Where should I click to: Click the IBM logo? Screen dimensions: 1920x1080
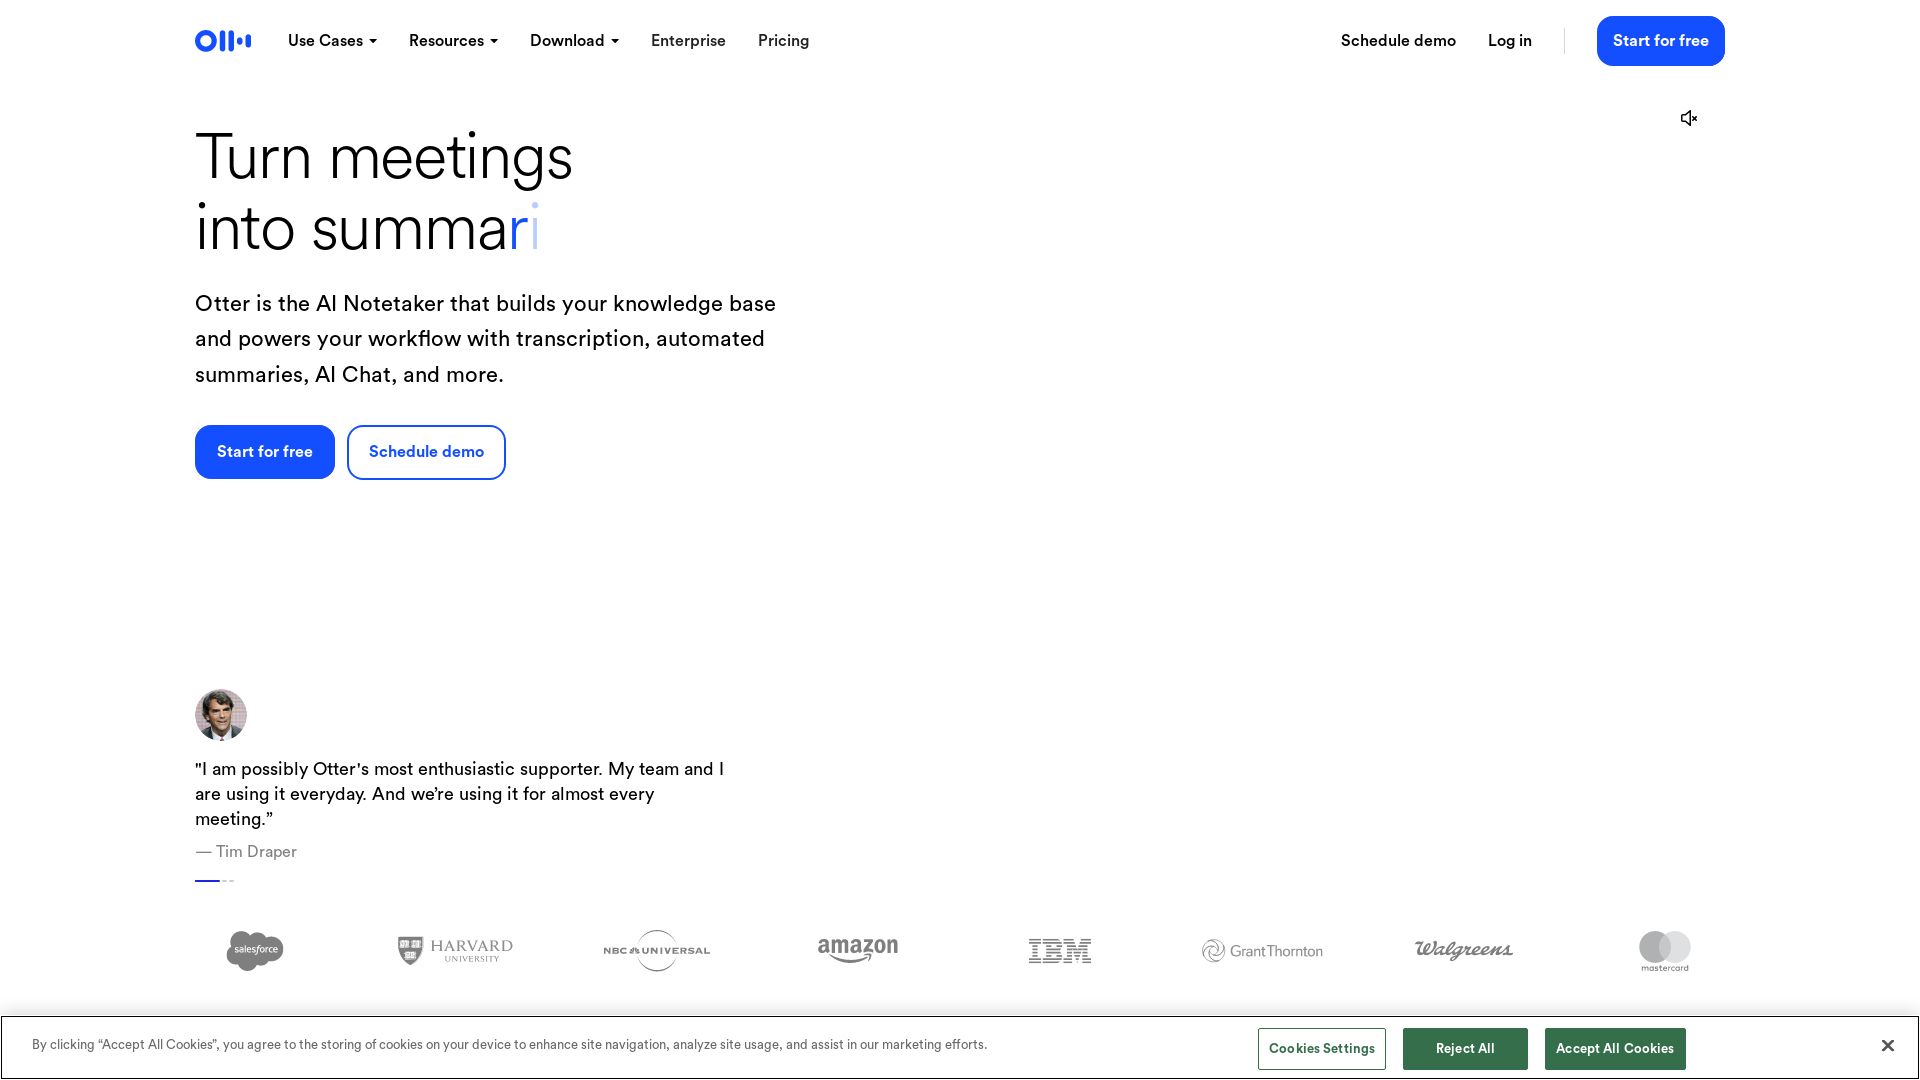[x=1059, y=950]
